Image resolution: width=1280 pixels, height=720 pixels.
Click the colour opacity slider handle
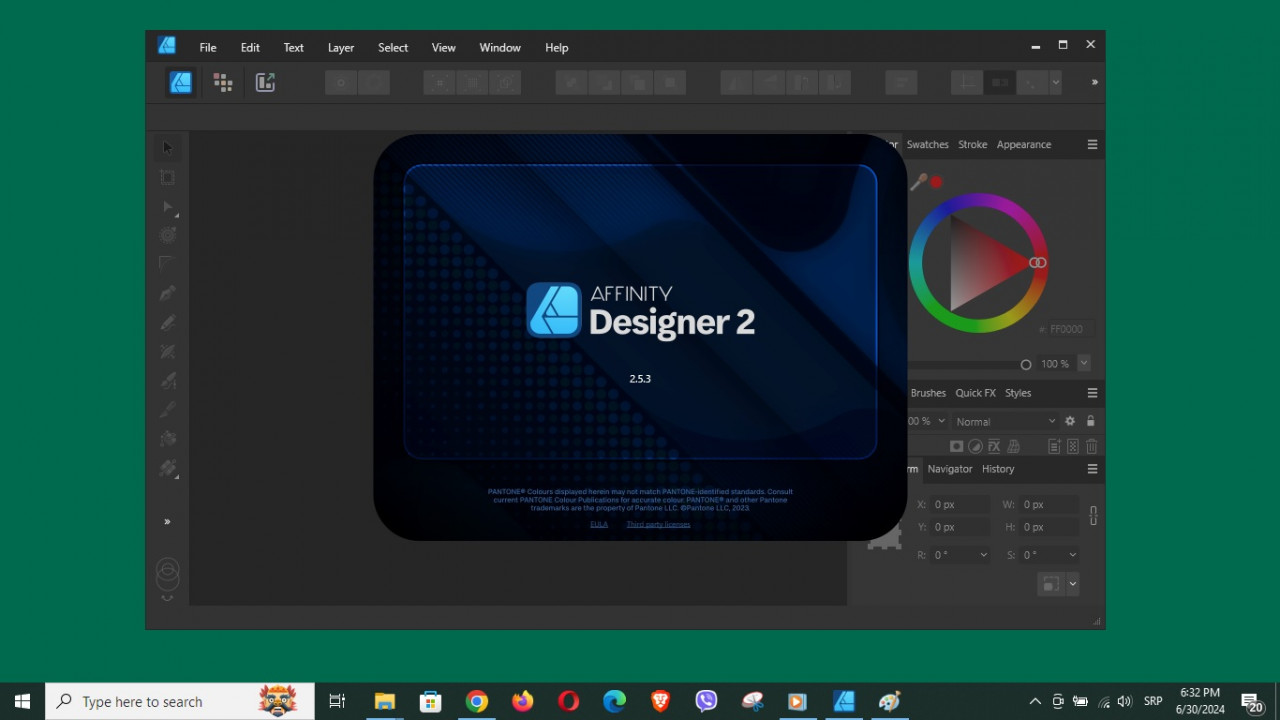point(1026,365)
